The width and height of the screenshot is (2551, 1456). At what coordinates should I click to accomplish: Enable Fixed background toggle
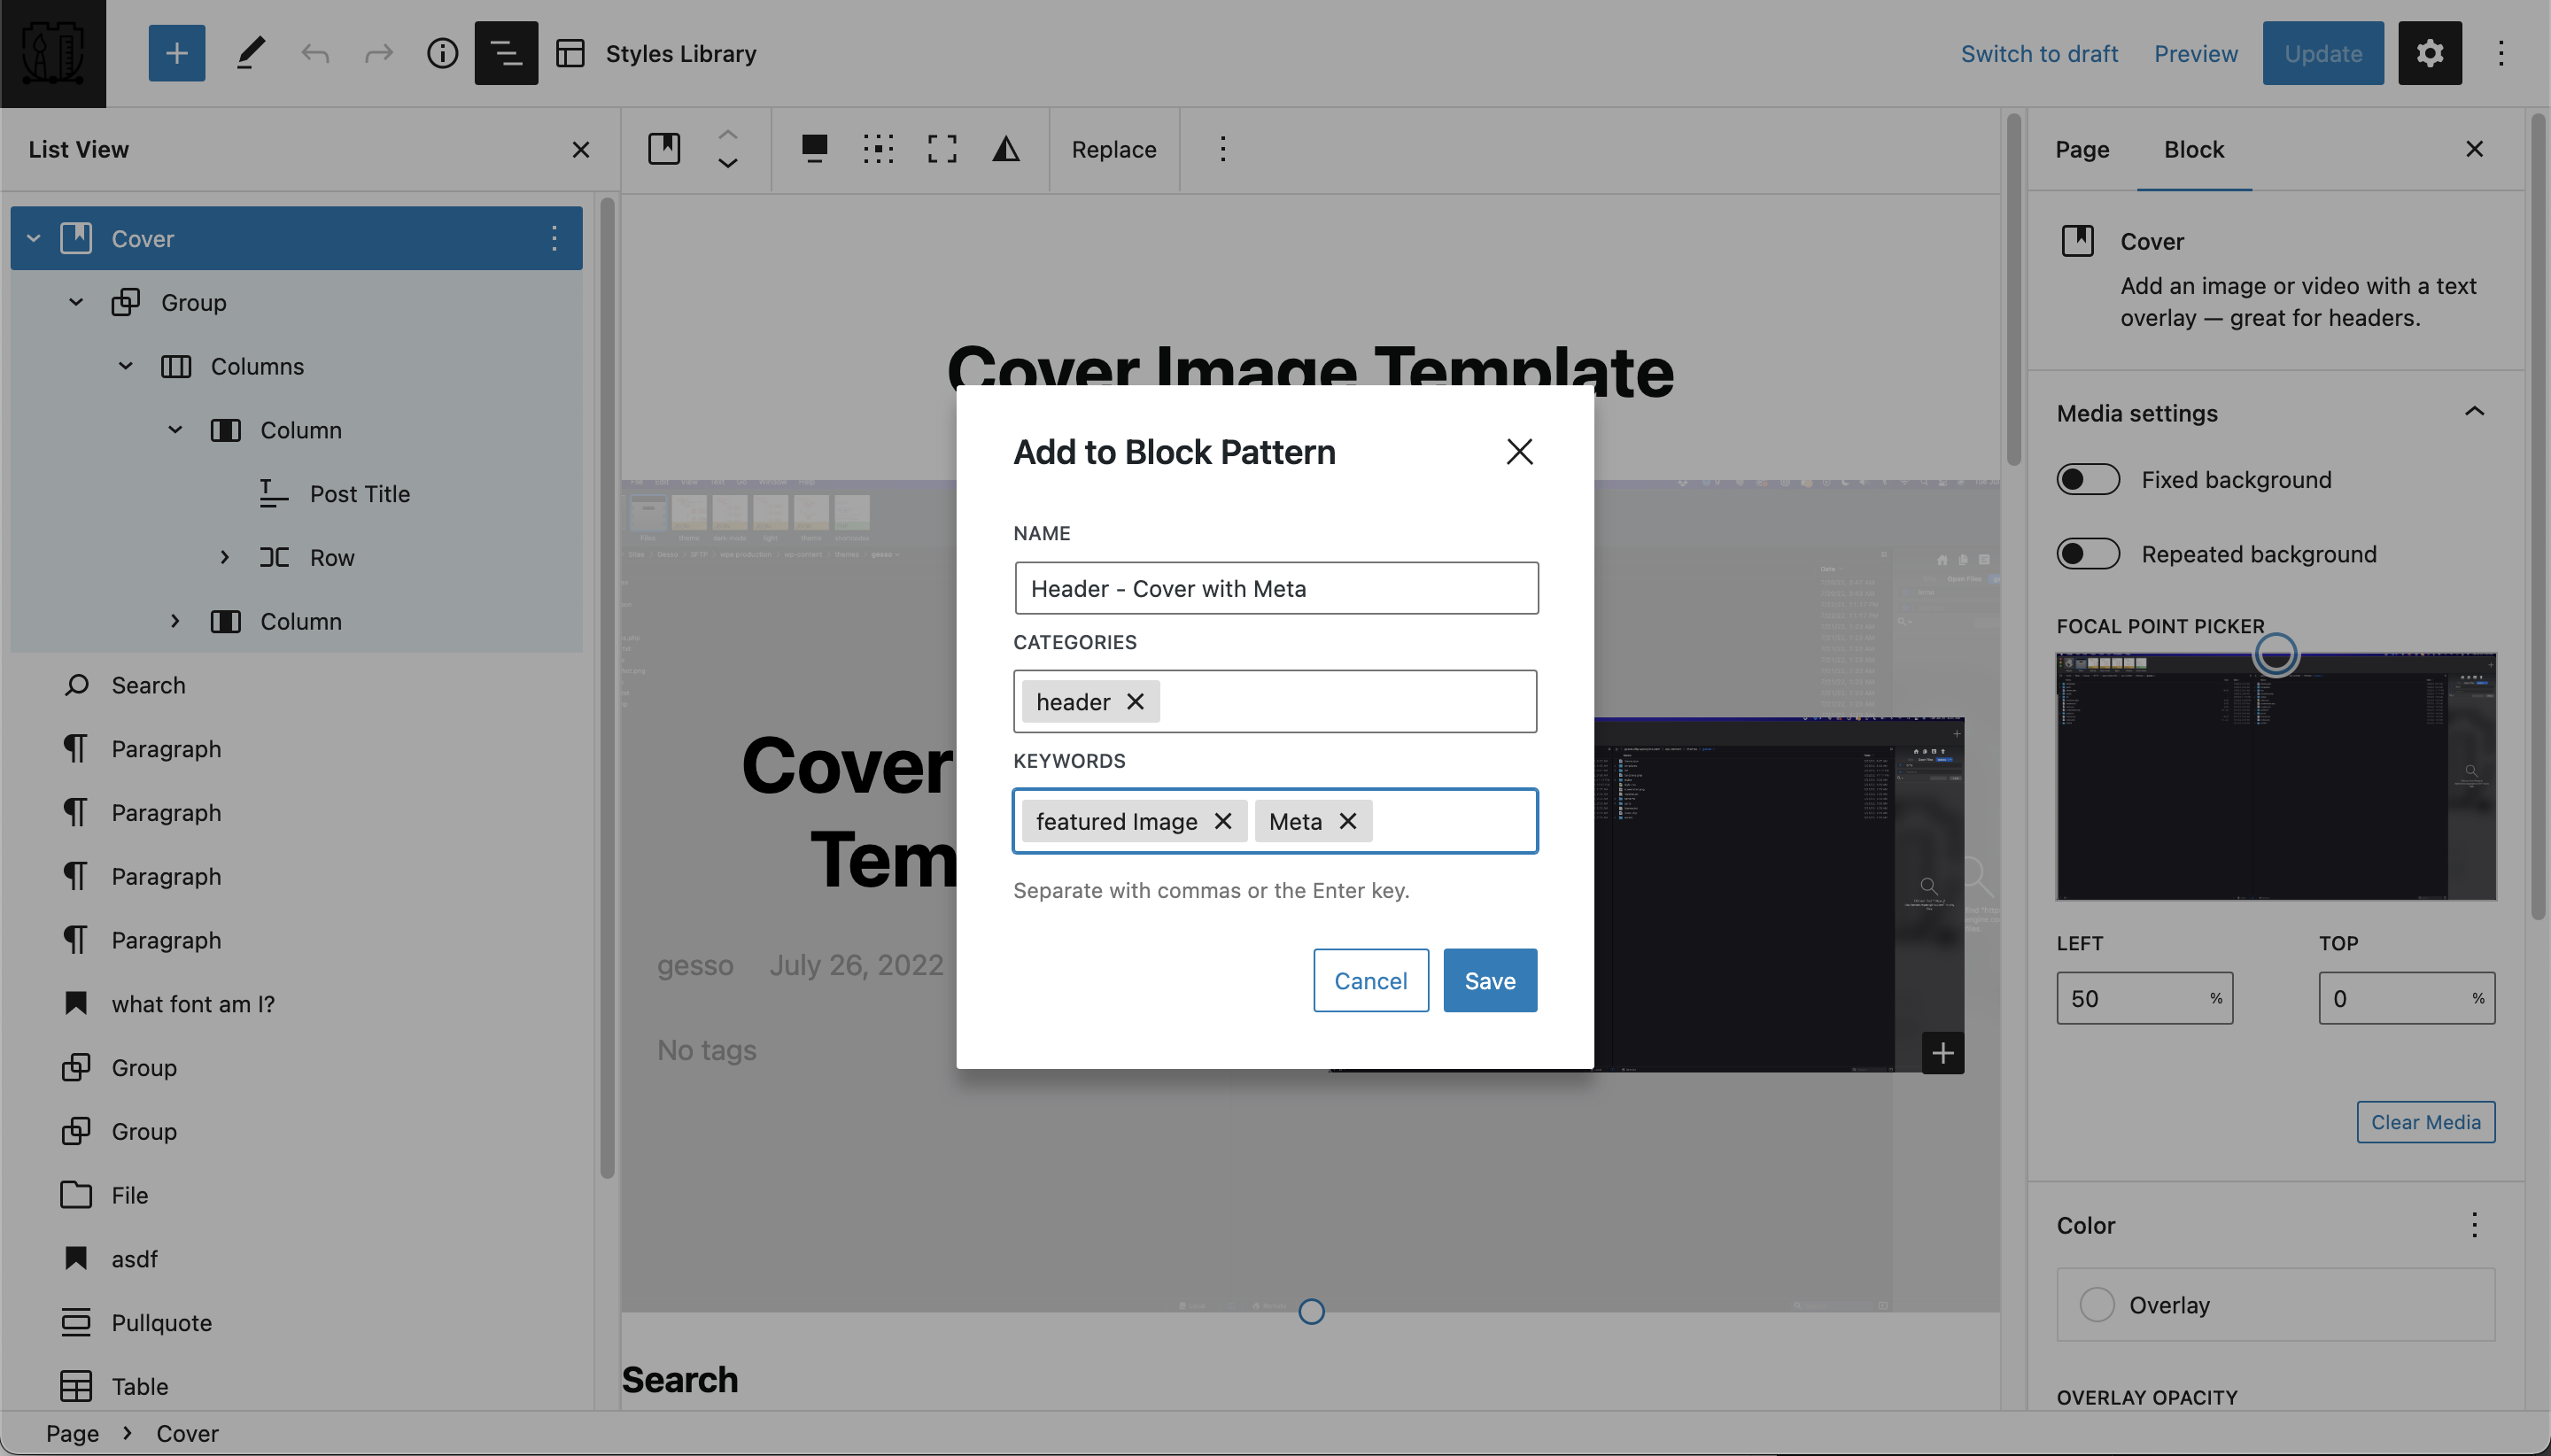pyautogui.click(x=2088, y=480)
